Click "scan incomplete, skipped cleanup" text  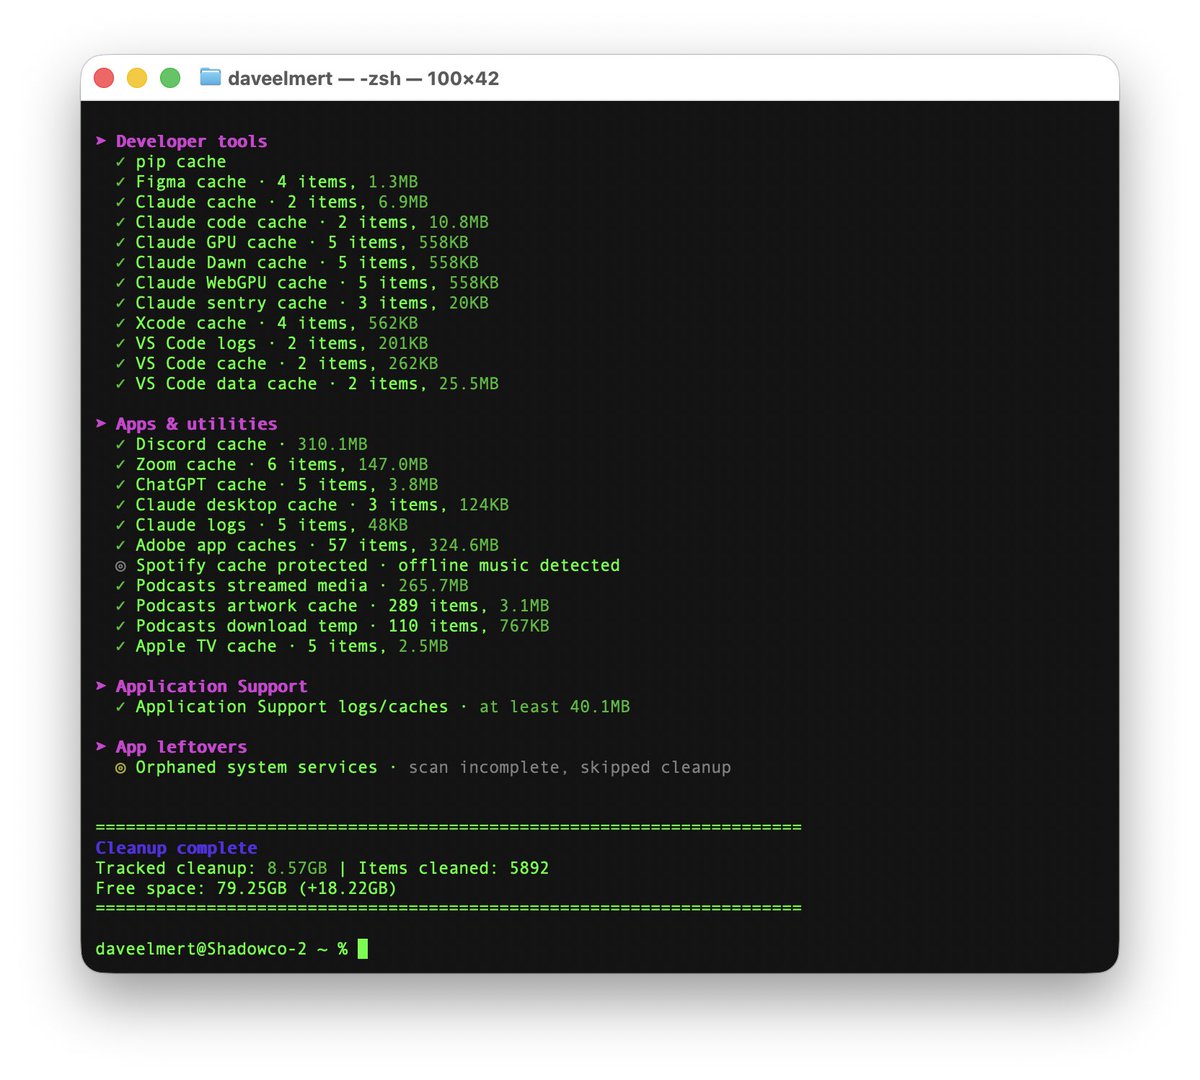[569, 767]
